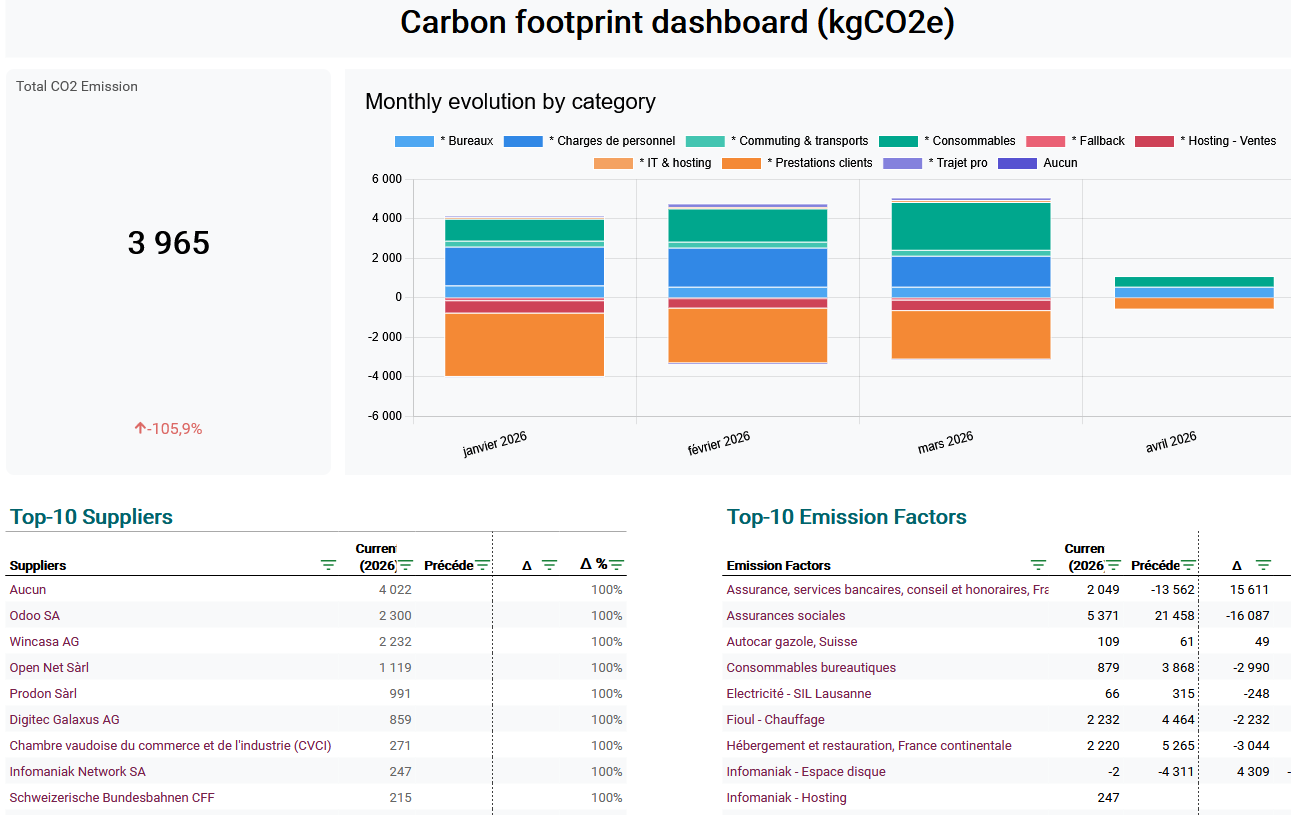Open the Emission Factors column filter icon

click(1038, 565)
